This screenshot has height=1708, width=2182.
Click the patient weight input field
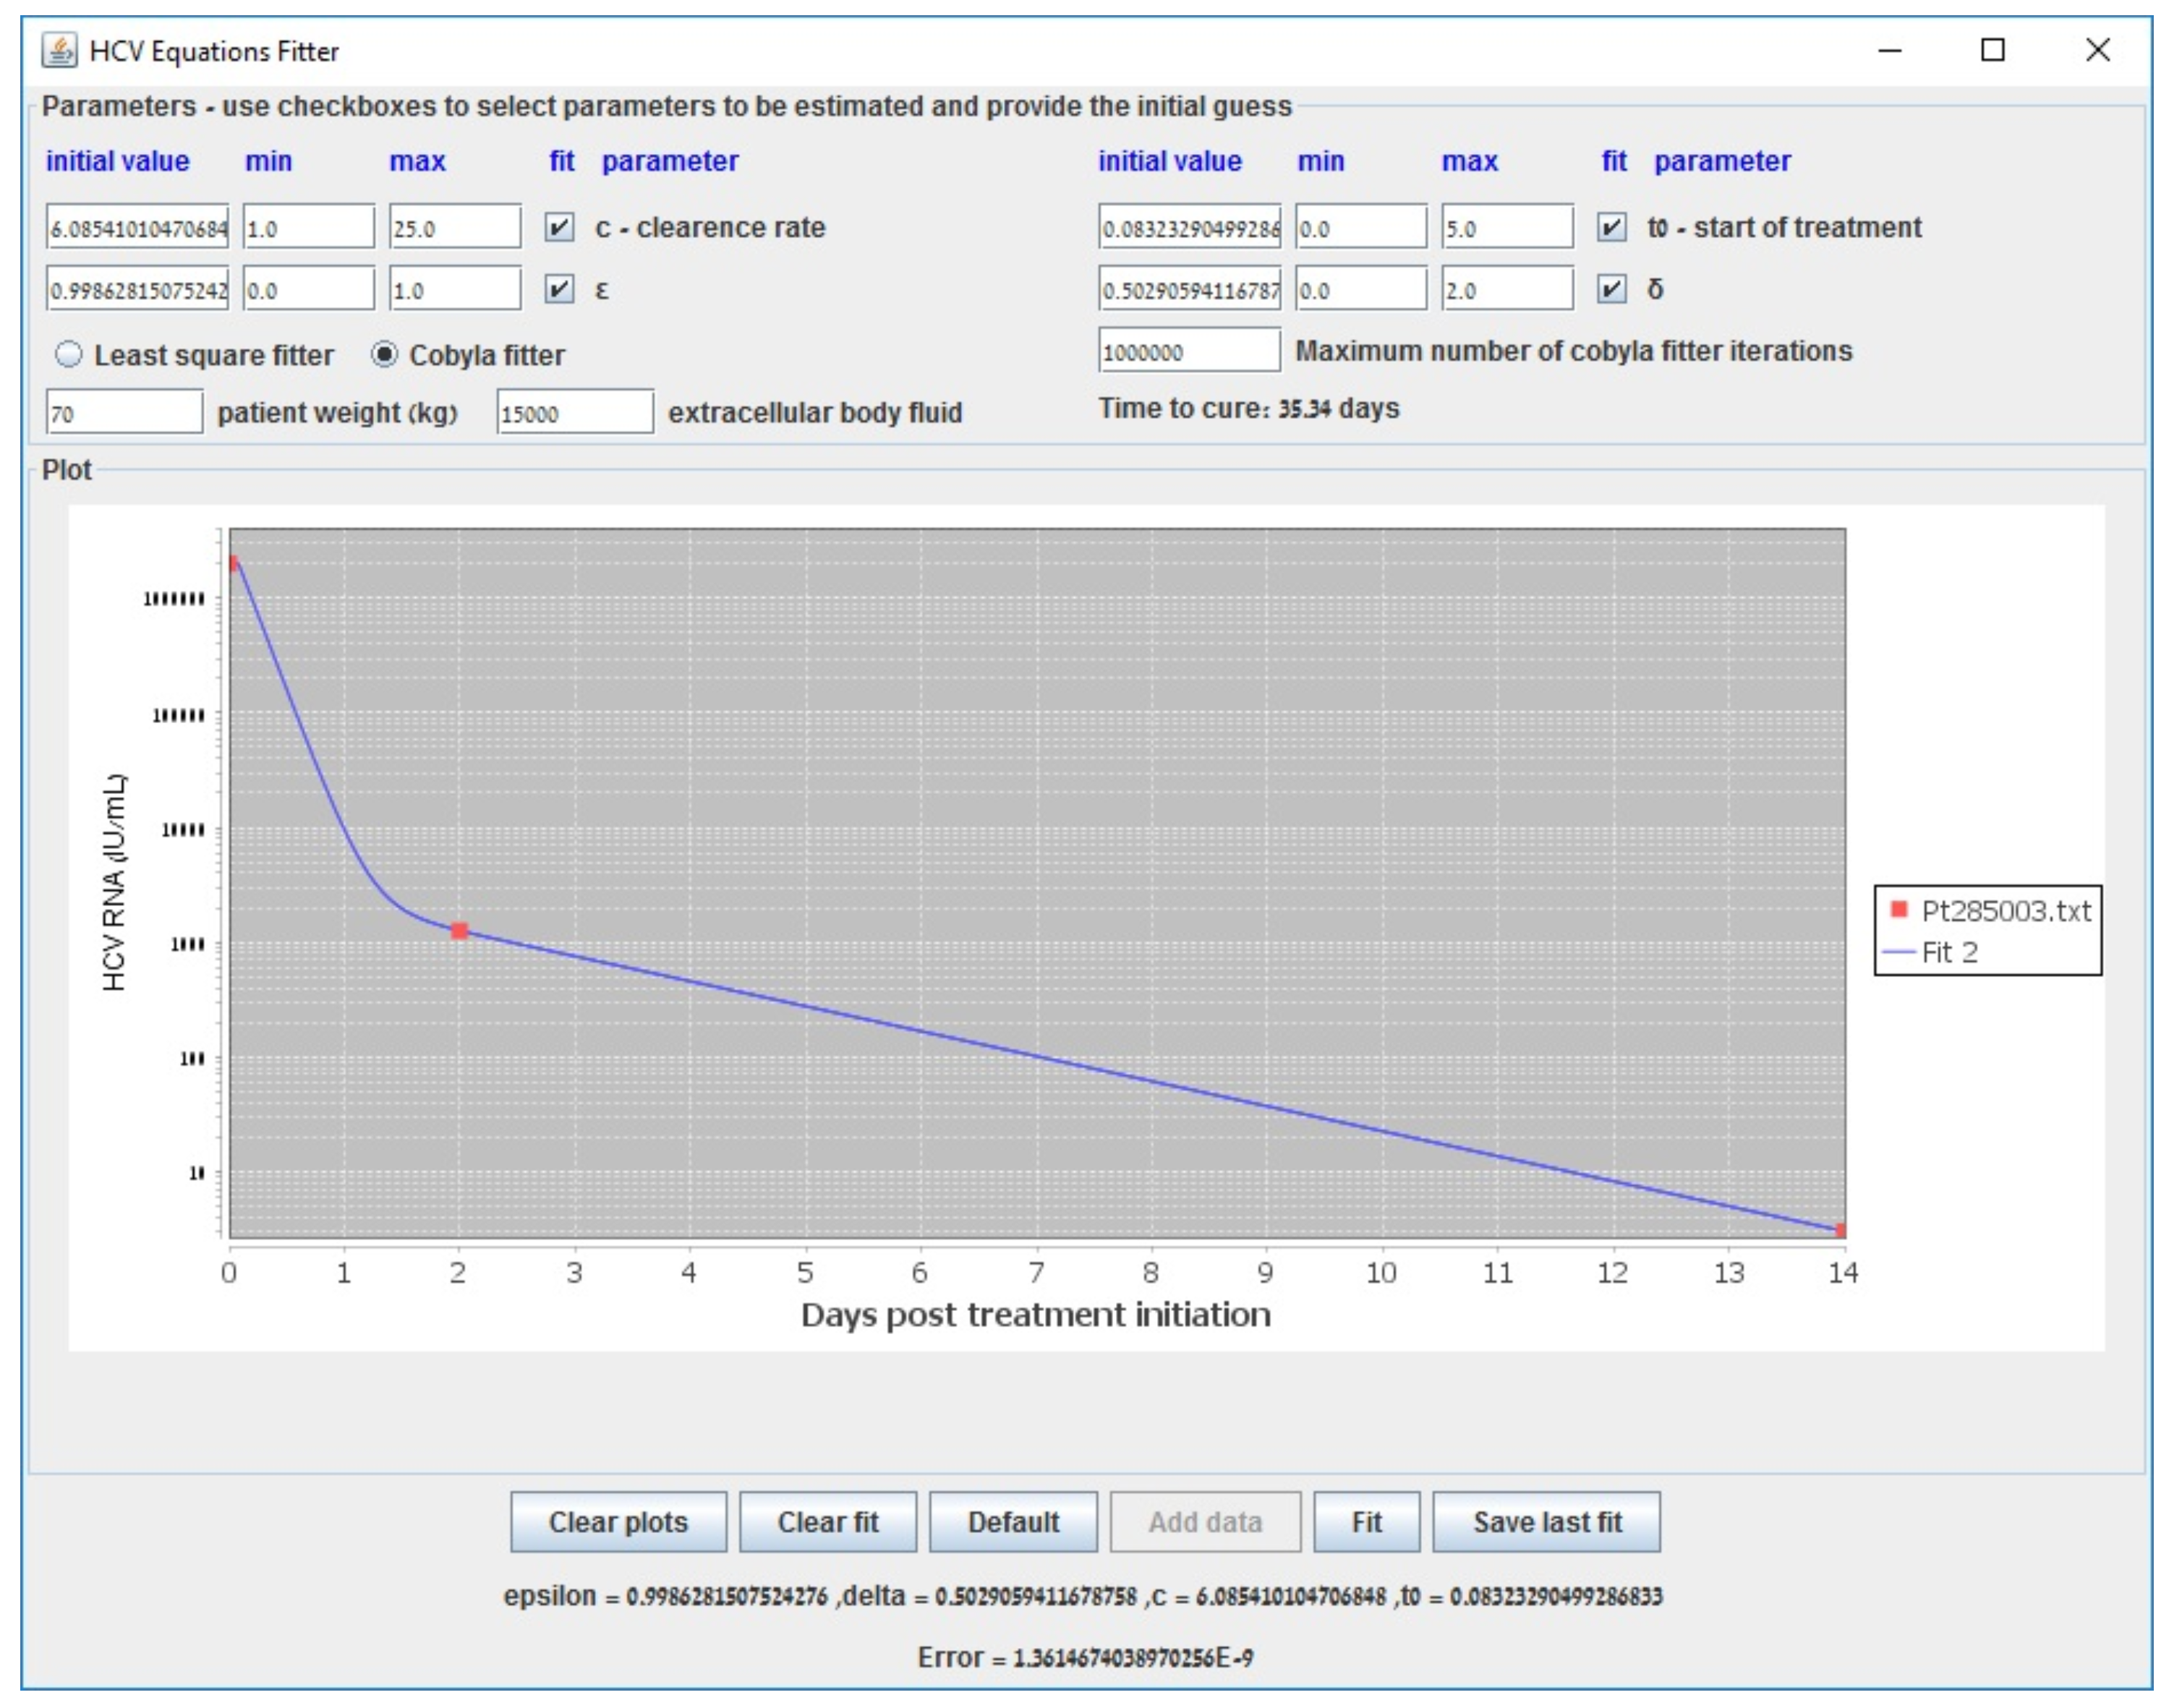[x=124, y=413]
